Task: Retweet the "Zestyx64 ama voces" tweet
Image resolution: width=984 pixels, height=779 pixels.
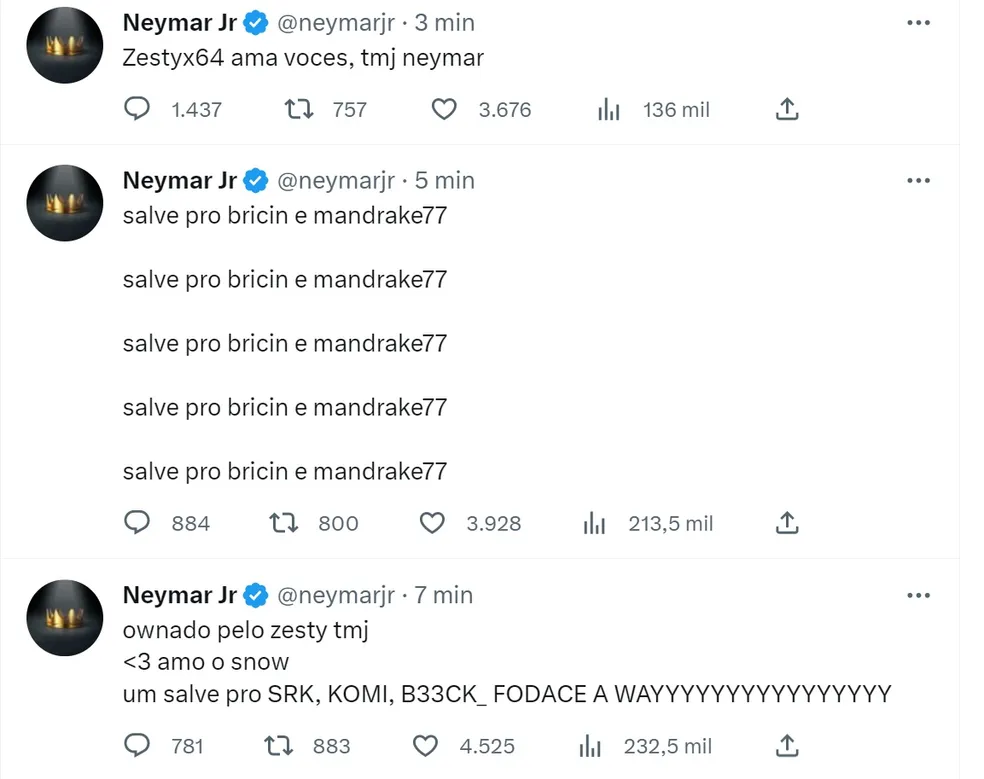Action: point(299,109)
